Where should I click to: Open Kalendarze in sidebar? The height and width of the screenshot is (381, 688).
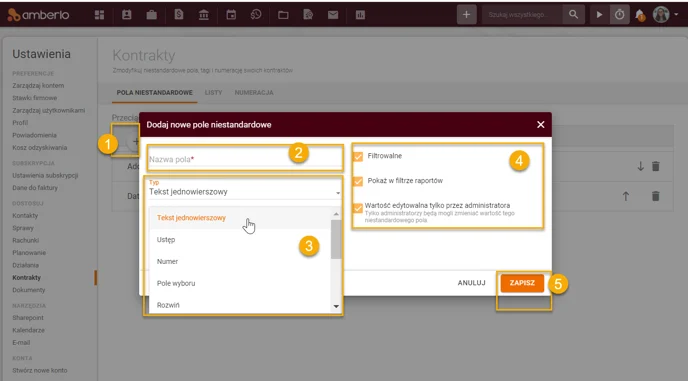coord(28,330)
